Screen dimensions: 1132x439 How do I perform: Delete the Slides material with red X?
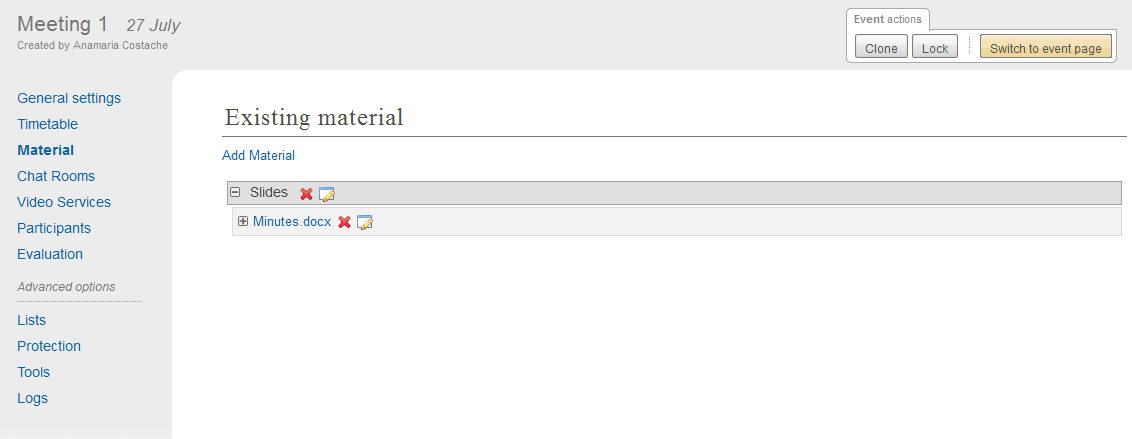click(306, 194)
